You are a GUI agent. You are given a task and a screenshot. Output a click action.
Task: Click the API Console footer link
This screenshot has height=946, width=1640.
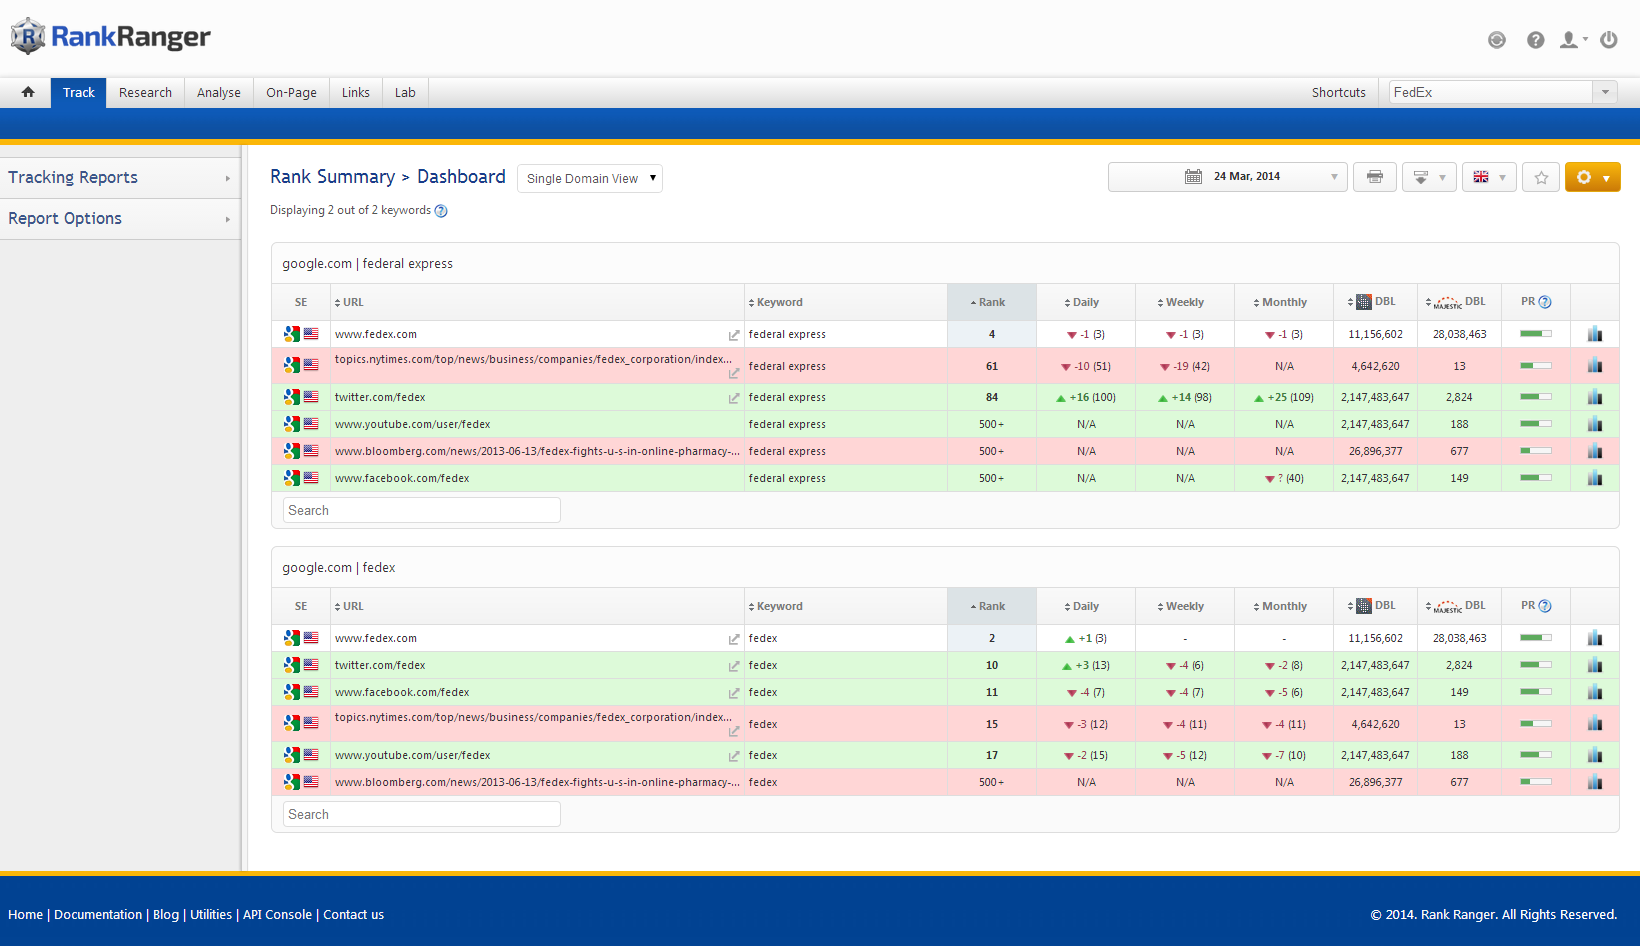(277, 914)
